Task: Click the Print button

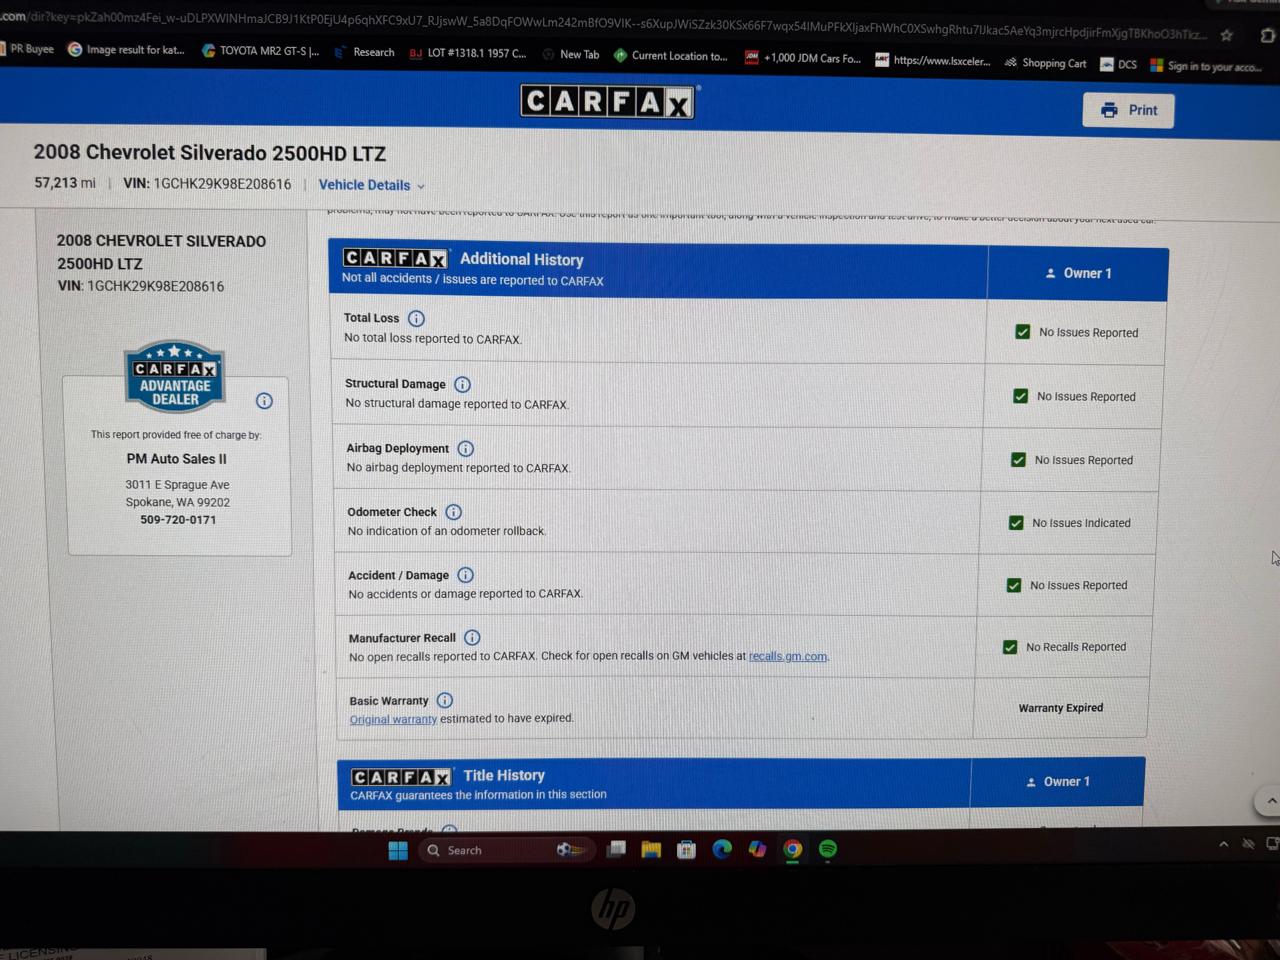Action: coord(1128,110)
